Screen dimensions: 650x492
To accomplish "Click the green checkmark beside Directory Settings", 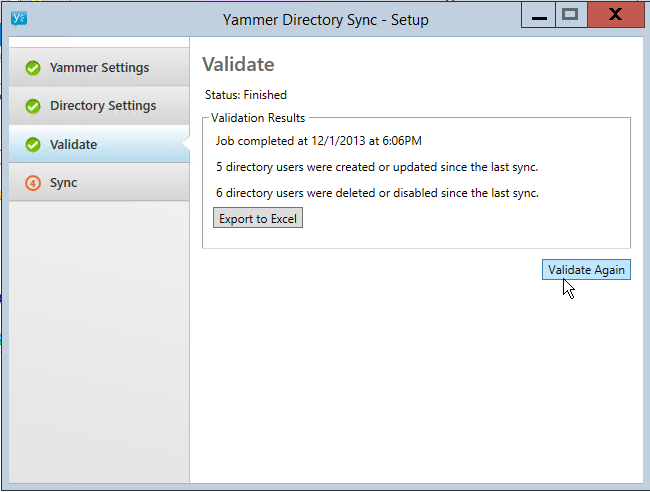I will (x=33, y=106).
